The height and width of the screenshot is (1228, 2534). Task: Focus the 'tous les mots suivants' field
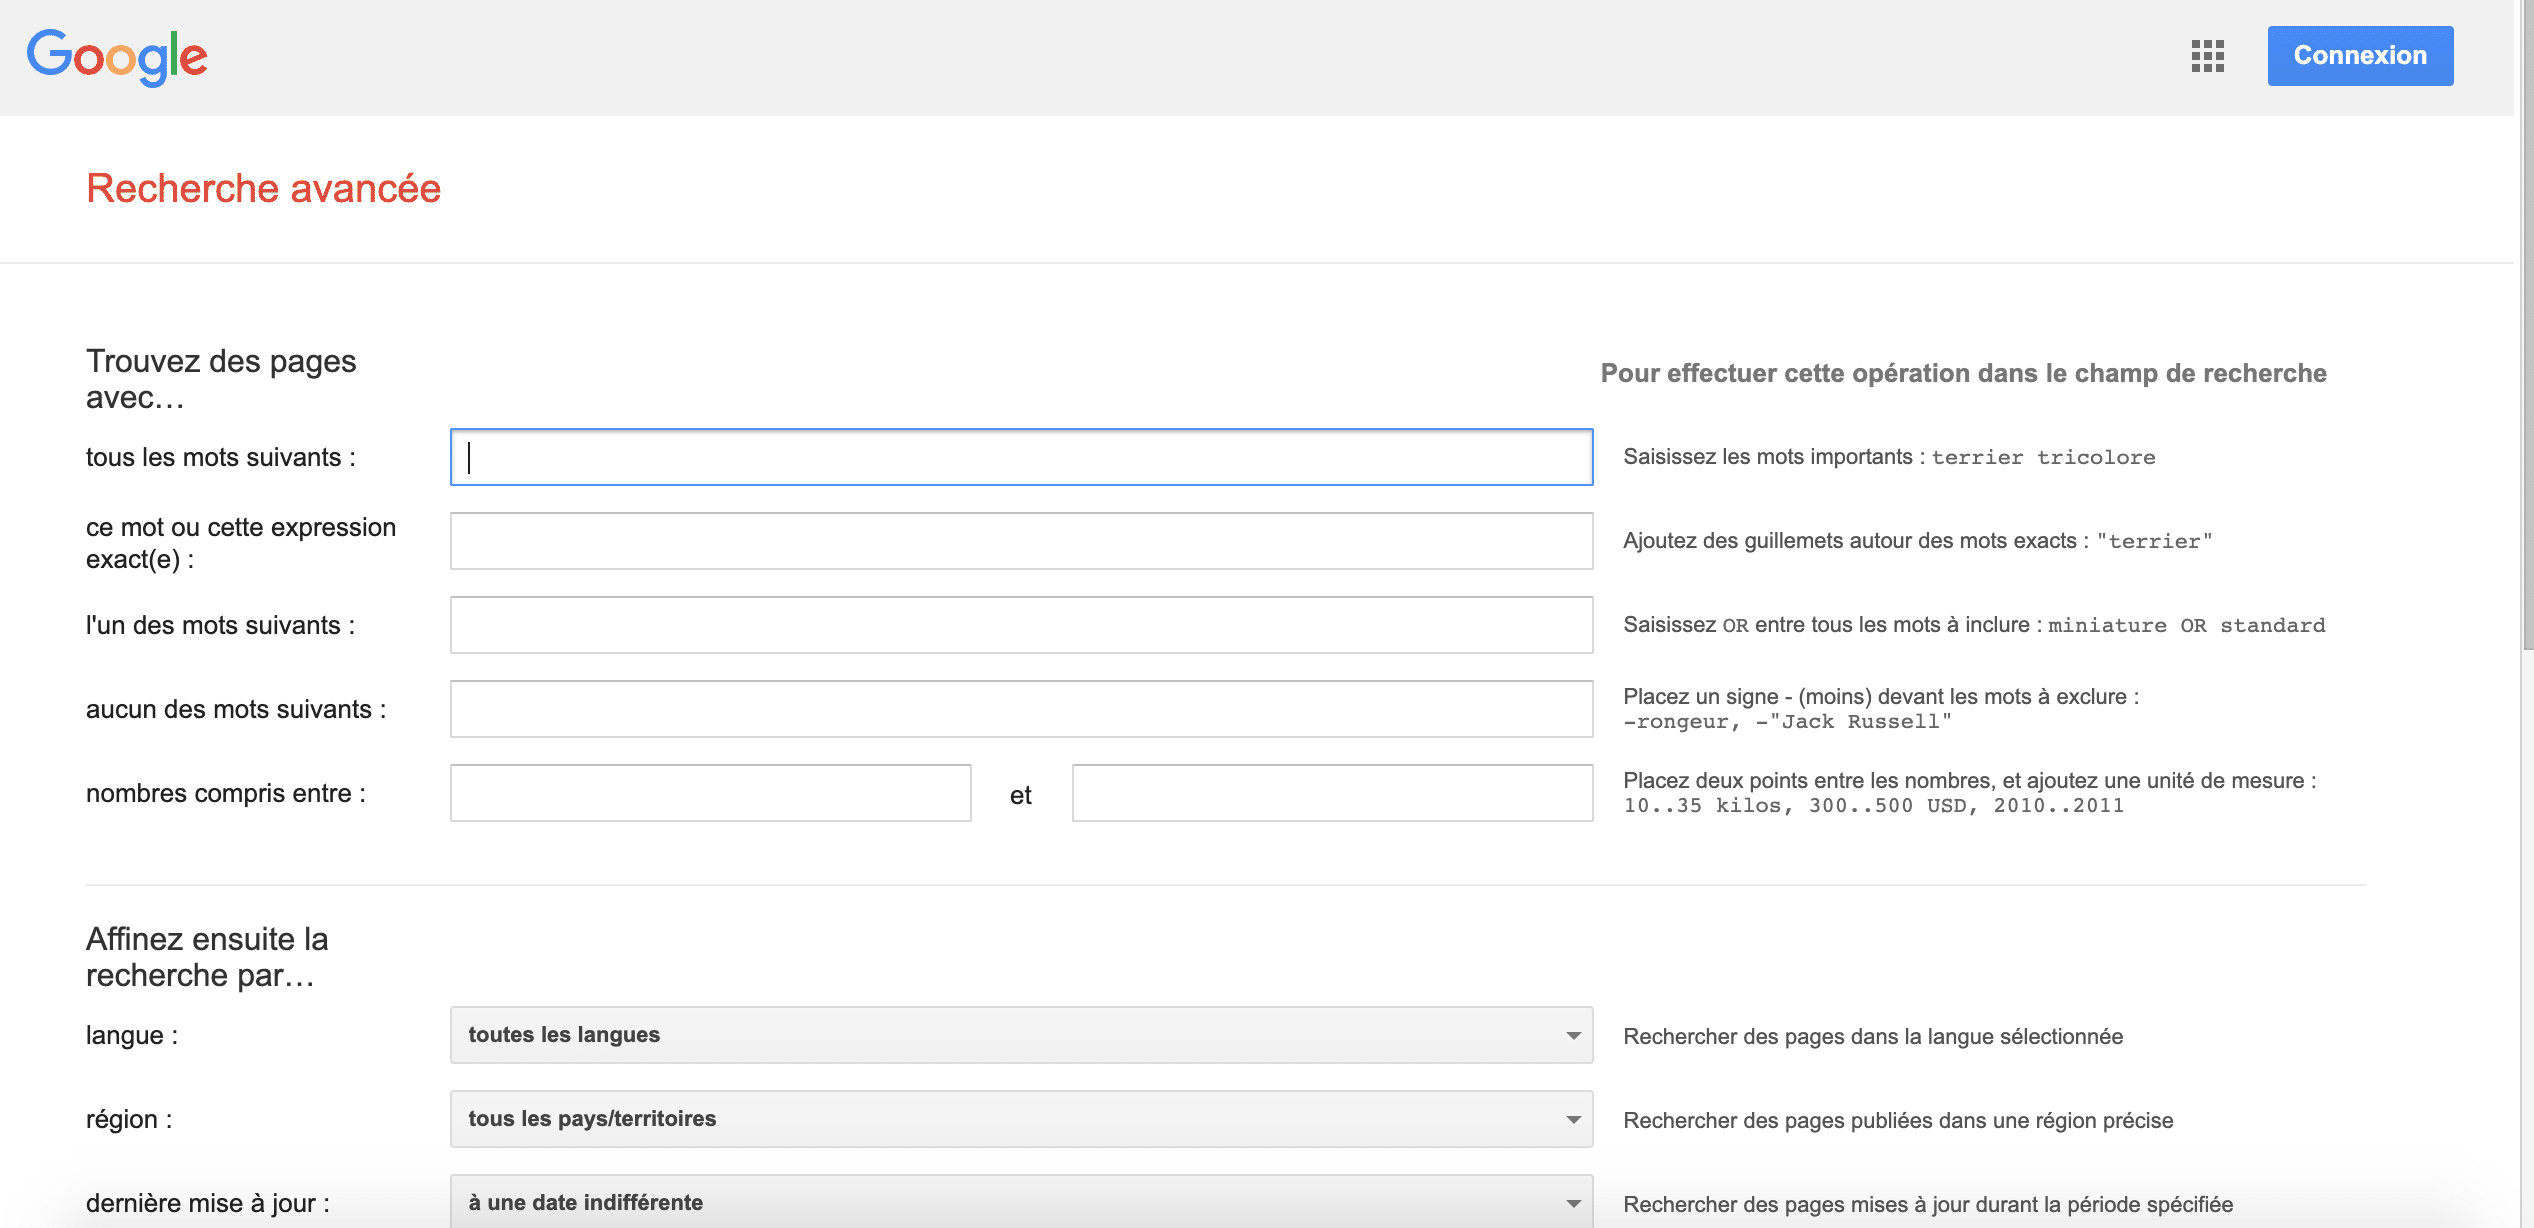1021,457
